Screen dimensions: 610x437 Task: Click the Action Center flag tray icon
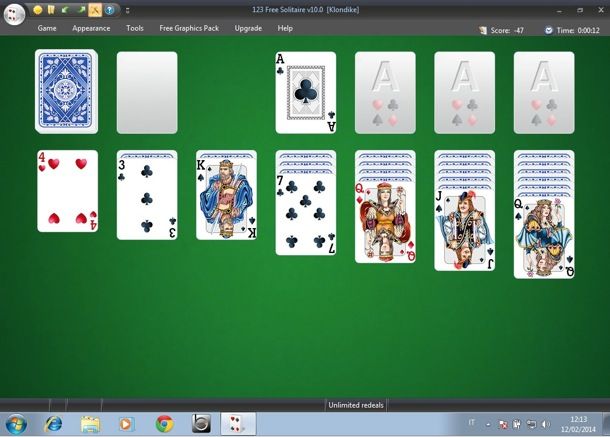coord(503,425)
